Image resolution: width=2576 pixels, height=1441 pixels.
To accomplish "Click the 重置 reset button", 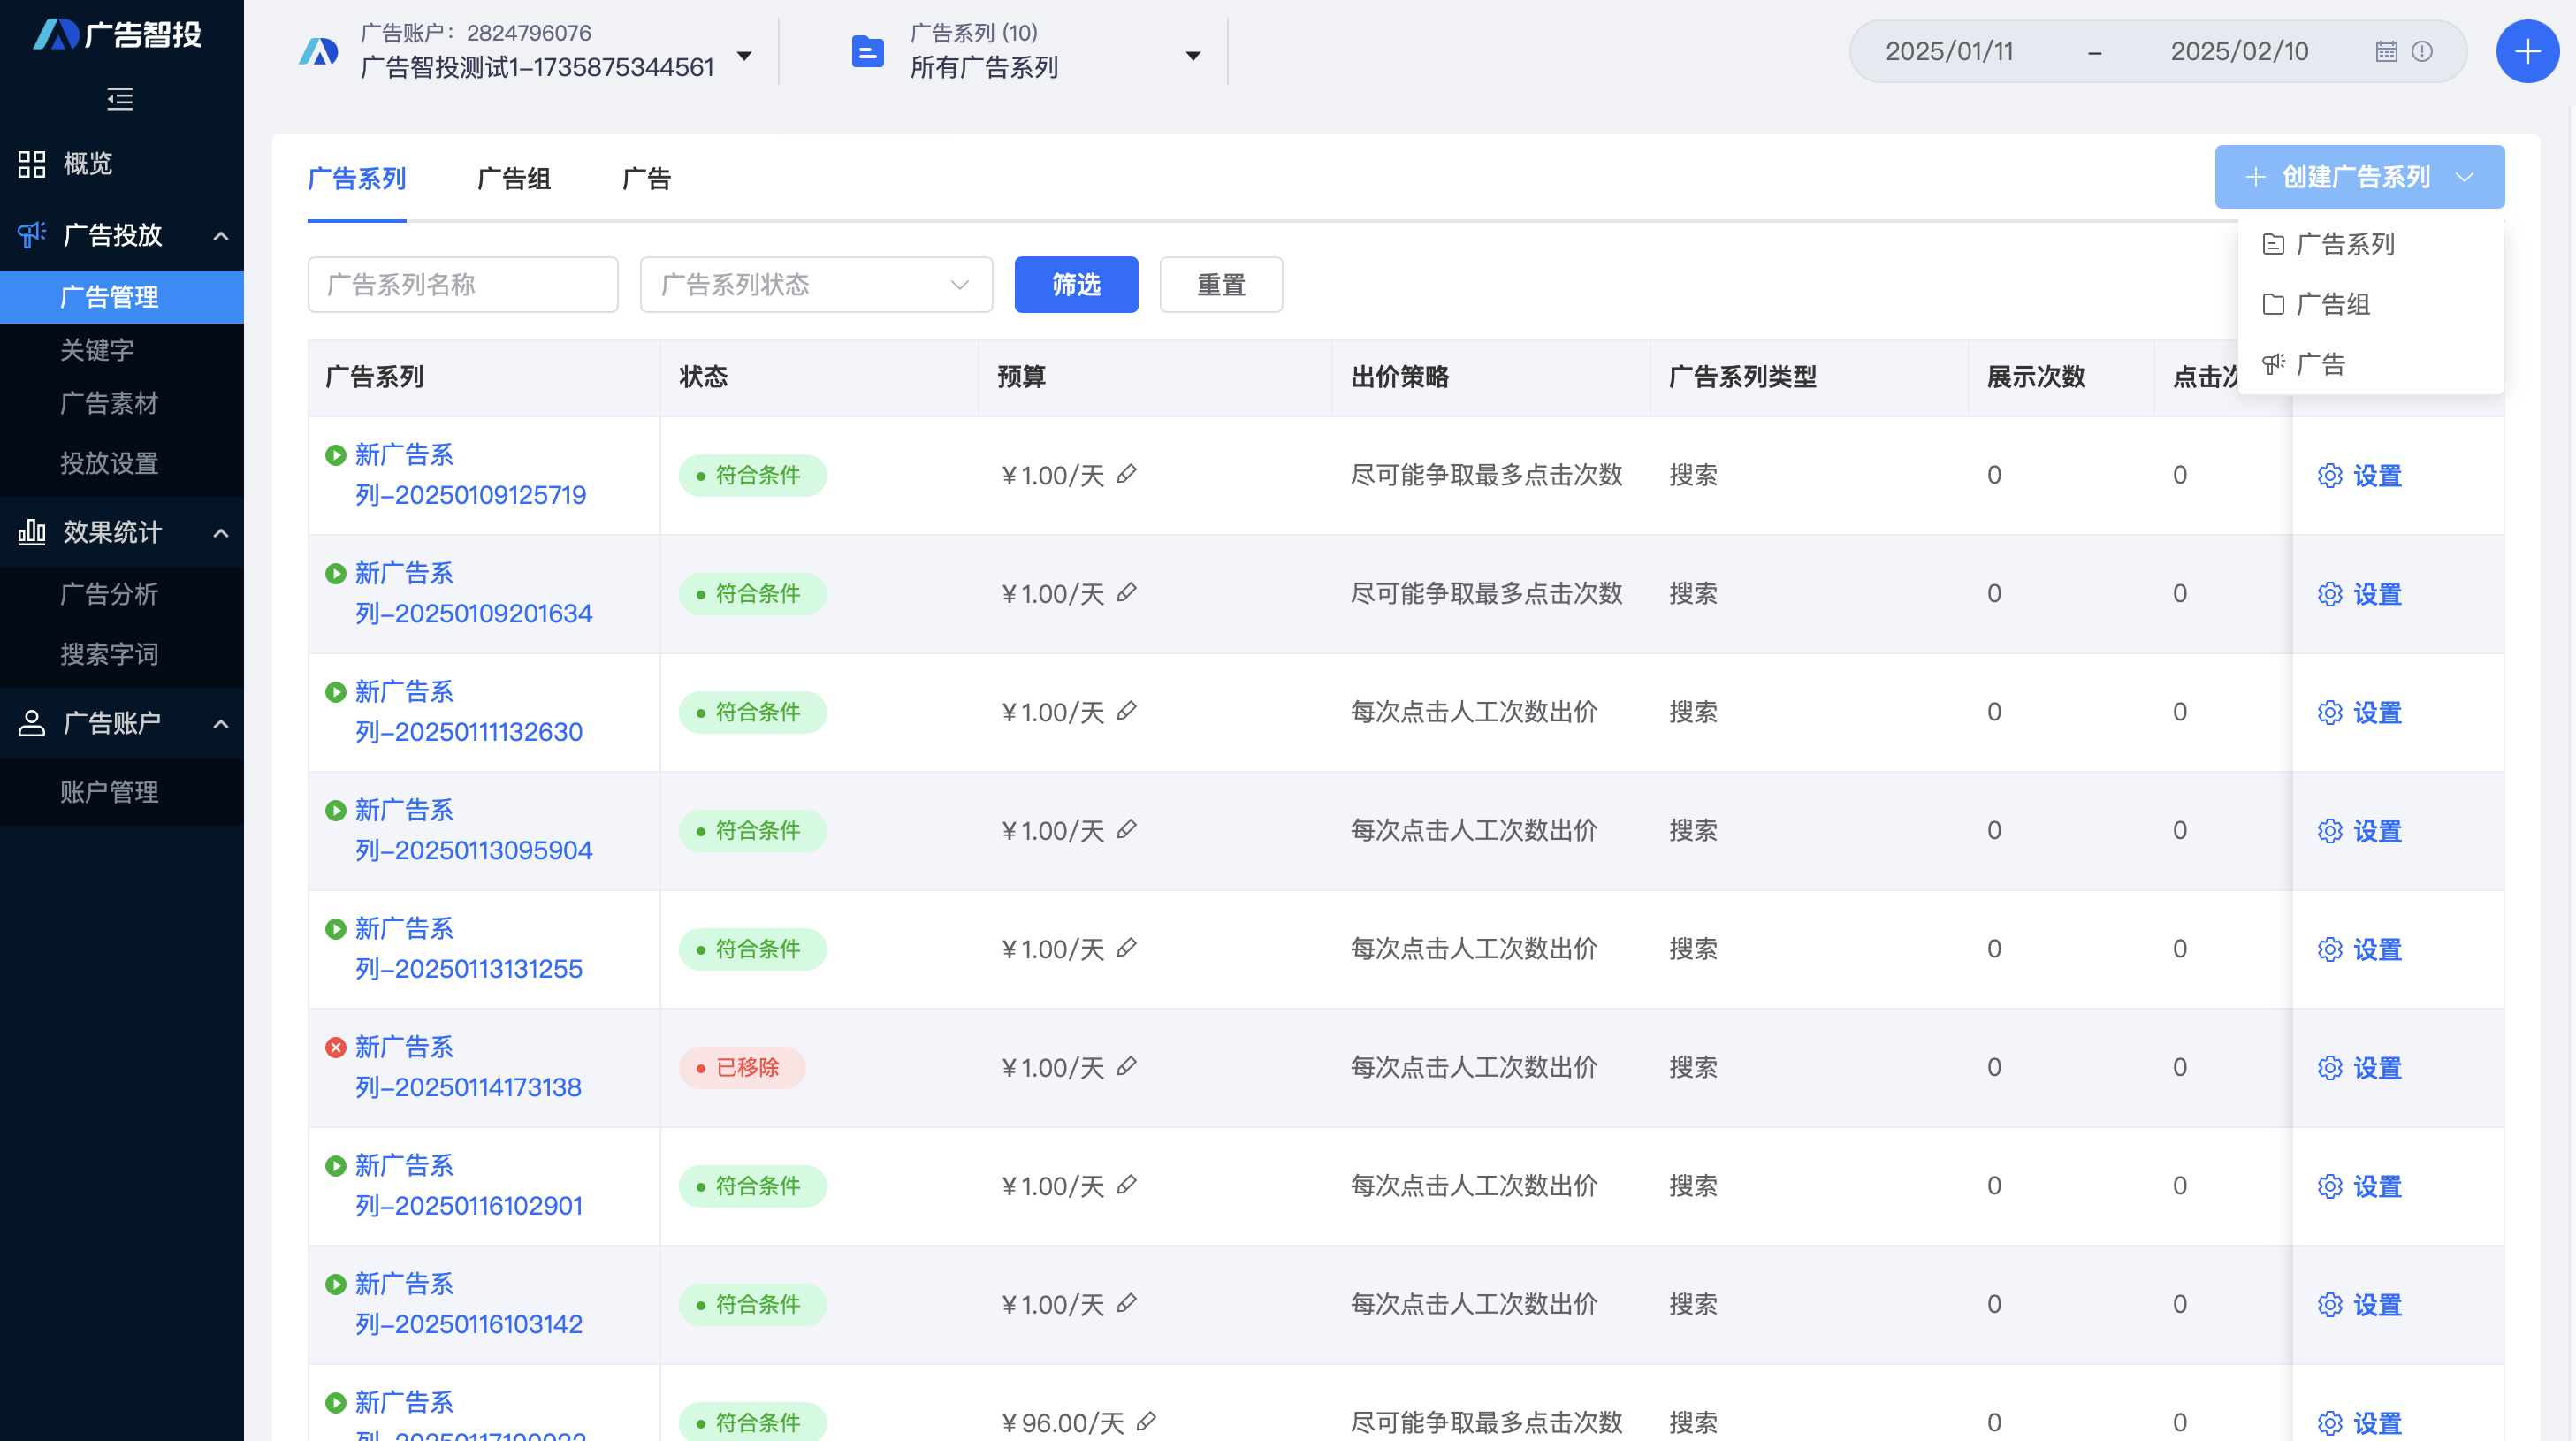I will [1221, 284].
